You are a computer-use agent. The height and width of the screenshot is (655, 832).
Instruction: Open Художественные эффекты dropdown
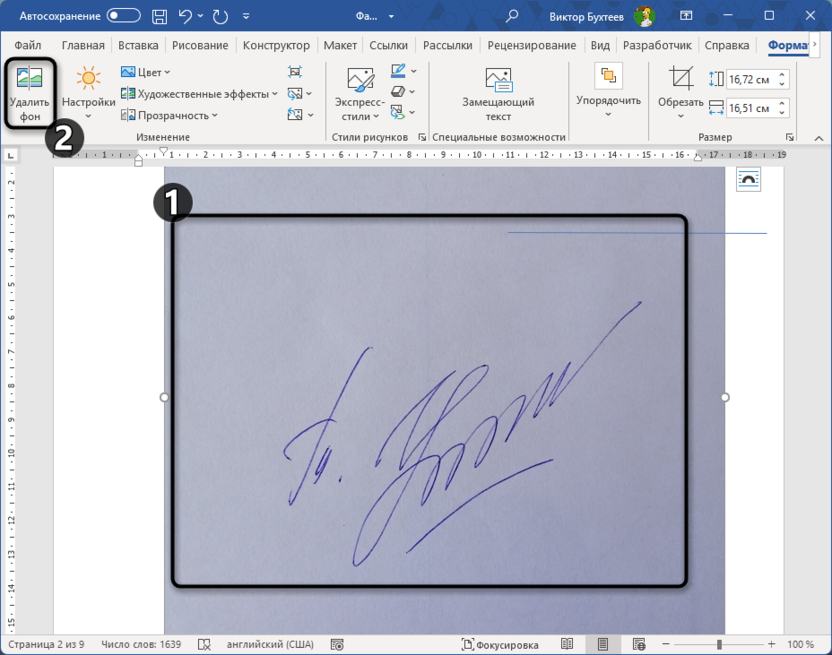point(199,94)
